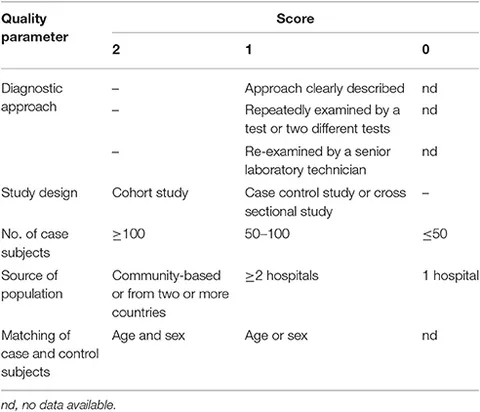Screen dimensions: 480x412
Task: Select the ≤50 cell
Action: point(435,234)
